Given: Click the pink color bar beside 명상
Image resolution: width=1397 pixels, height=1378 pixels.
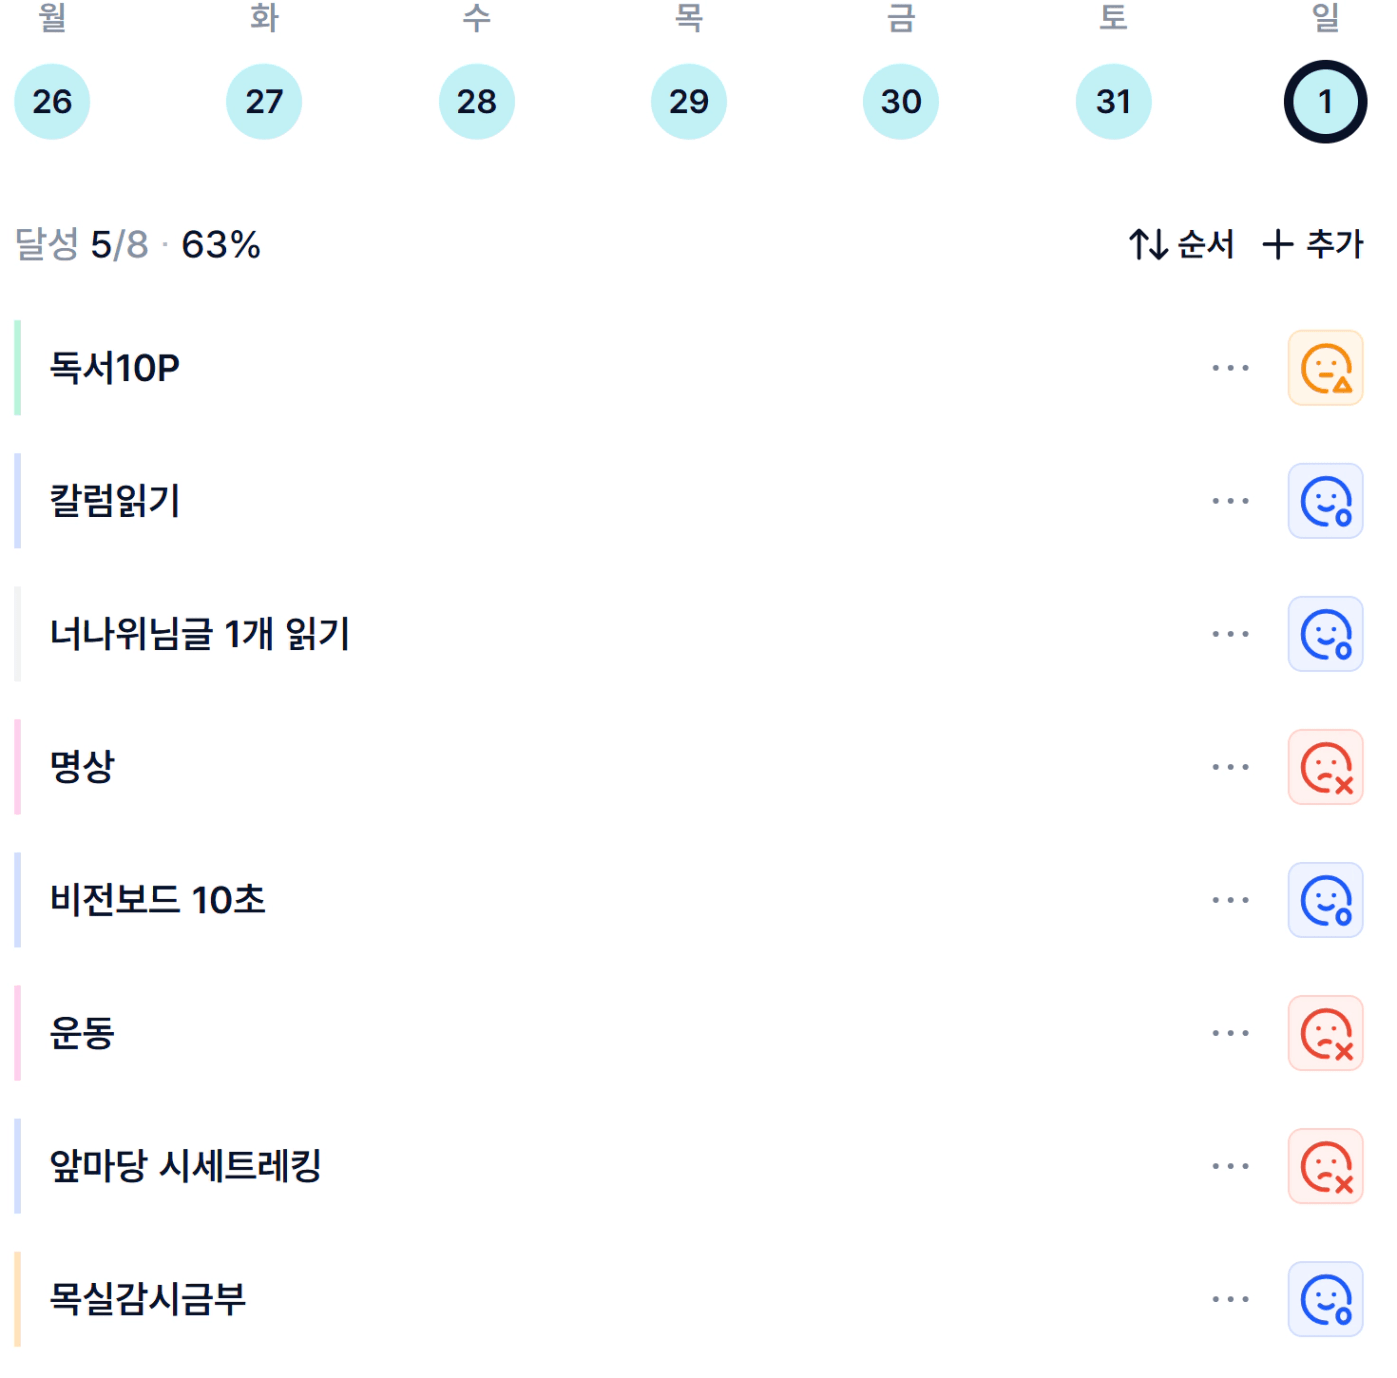Looking at the screenshot, I should tap(17, 767).
